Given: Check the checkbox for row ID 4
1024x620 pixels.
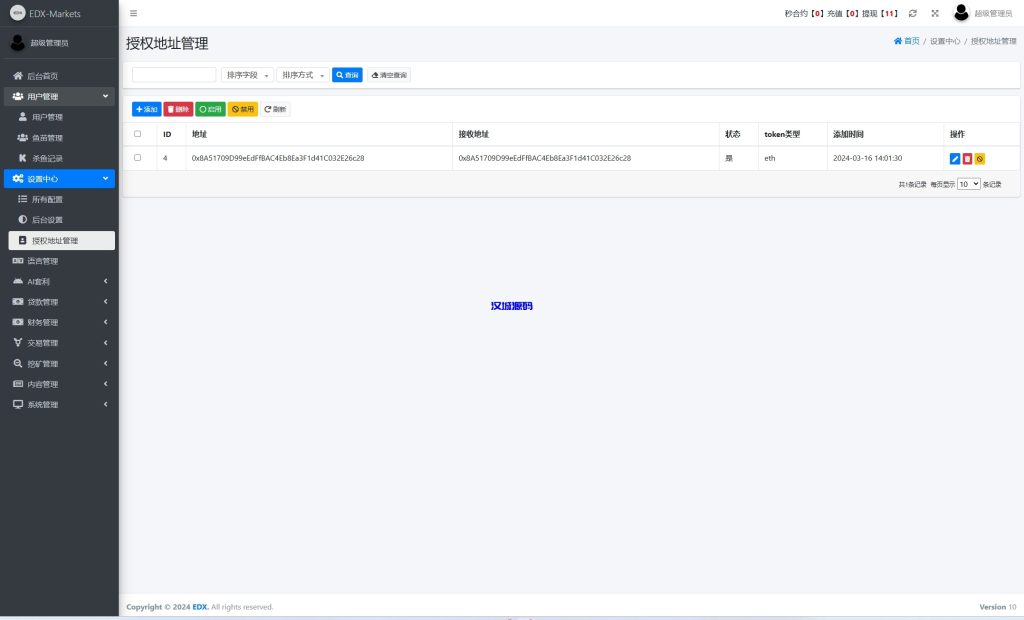Looking at the screenshot, I should [x=138, y=158].
